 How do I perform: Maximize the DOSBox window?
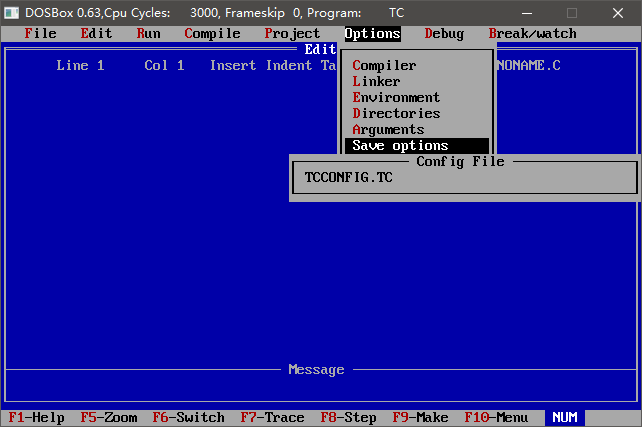pos(572,12)
